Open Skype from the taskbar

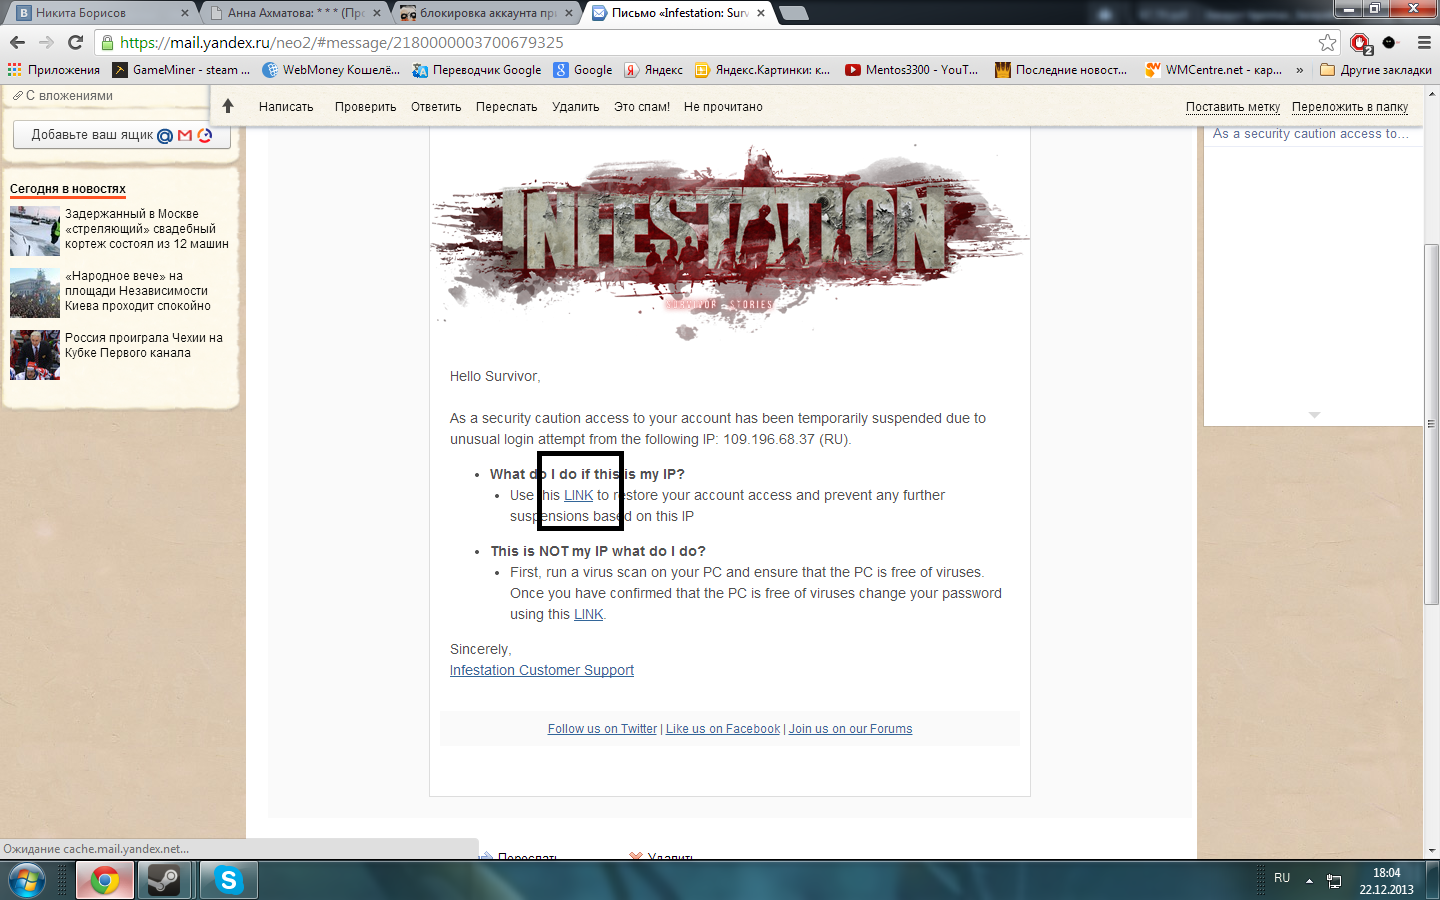(229, 880)
